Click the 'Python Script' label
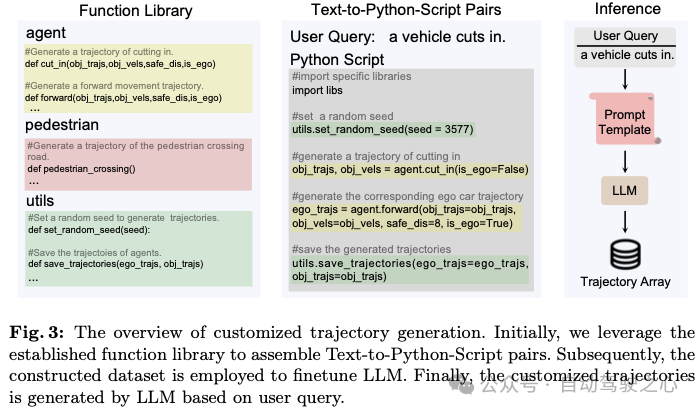This screenshot has height=412, width=700. pyautogui.click(x=337, y=59)
